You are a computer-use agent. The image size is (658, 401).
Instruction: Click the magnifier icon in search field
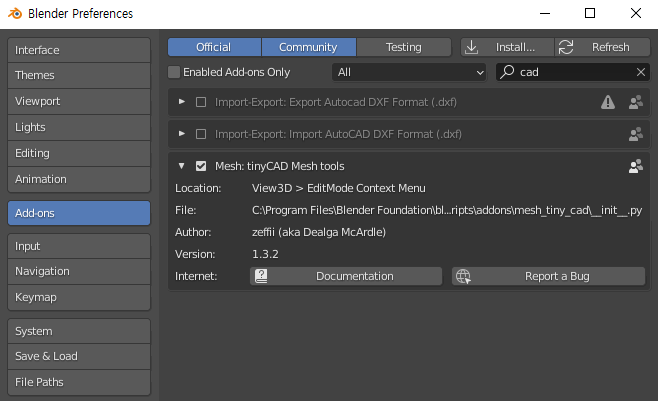pyautogui.click(x=507, y=72)
